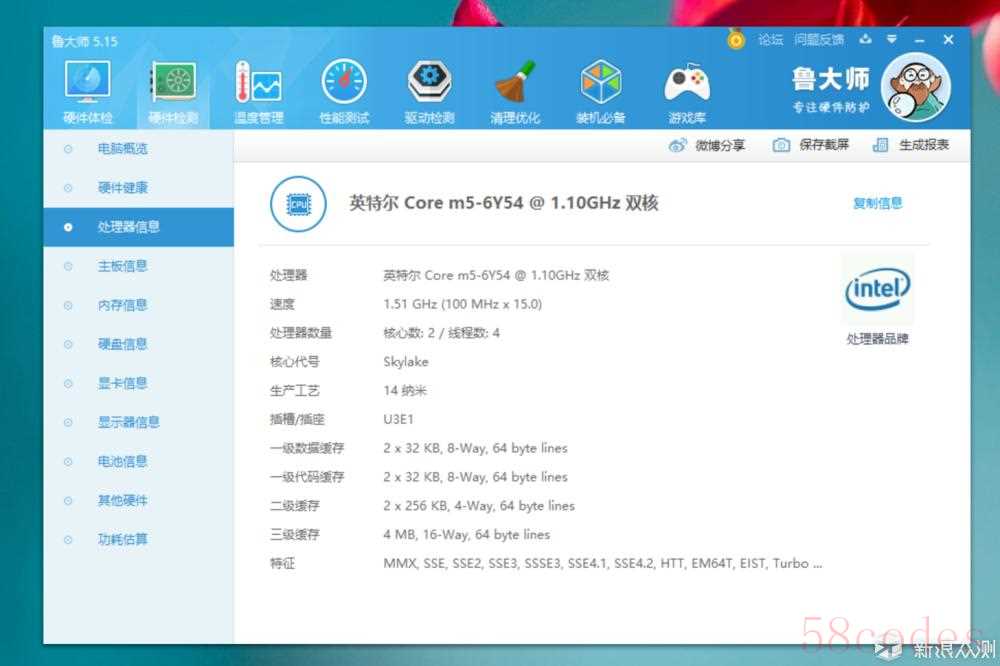Viewport: 1000px width, 666px height.
Task: Open the dropdown menu arrow in title bar
Action: (892, 40)
